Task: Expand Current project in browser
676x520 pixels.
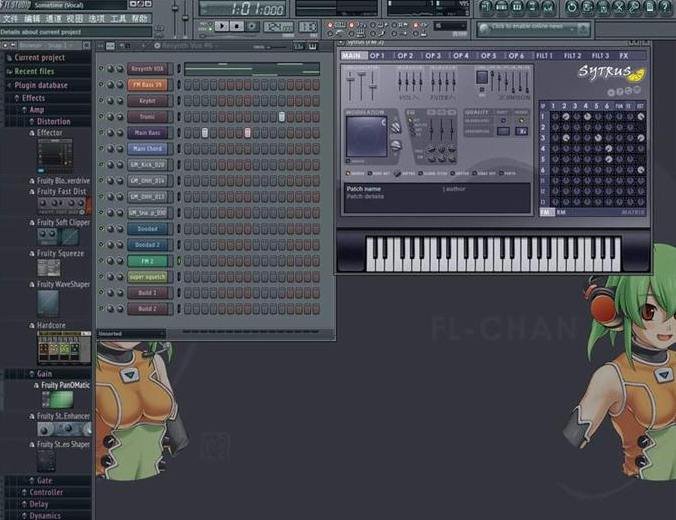Action: 39,57
